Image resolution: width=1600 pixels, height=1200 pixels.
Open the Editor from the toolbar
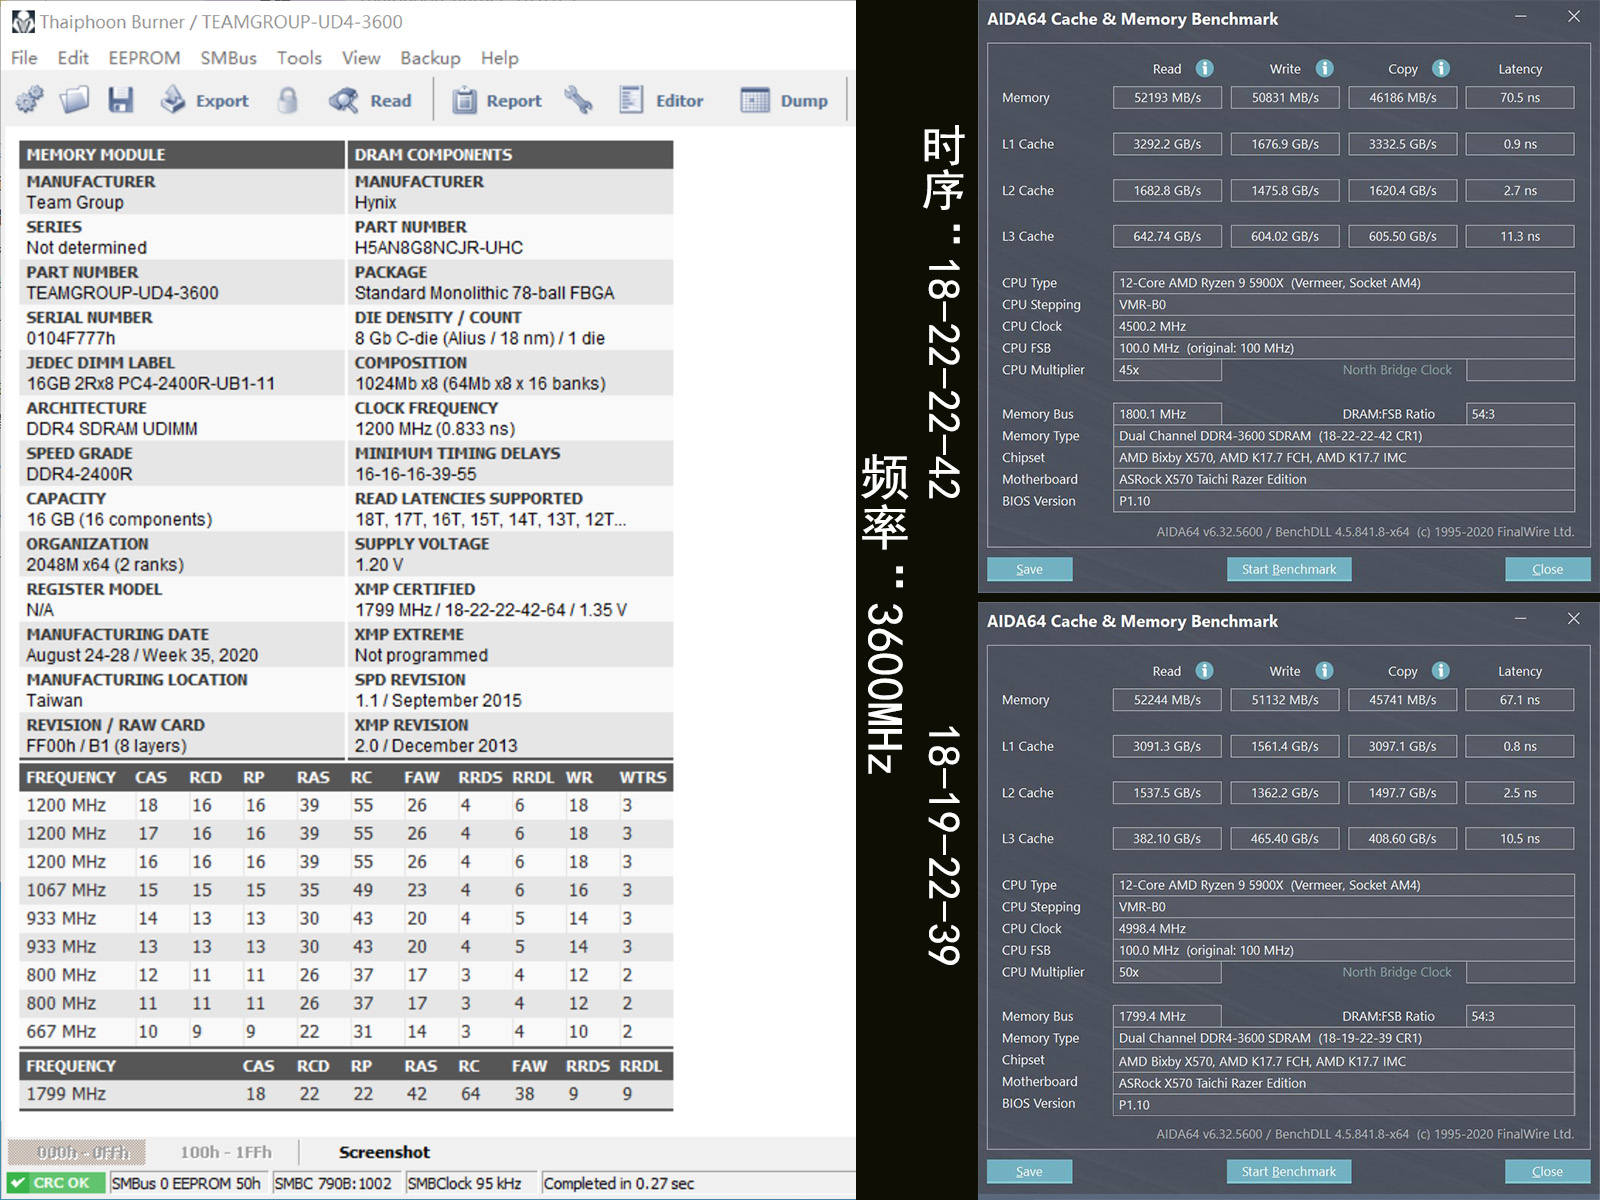click(x=661, y=100)
